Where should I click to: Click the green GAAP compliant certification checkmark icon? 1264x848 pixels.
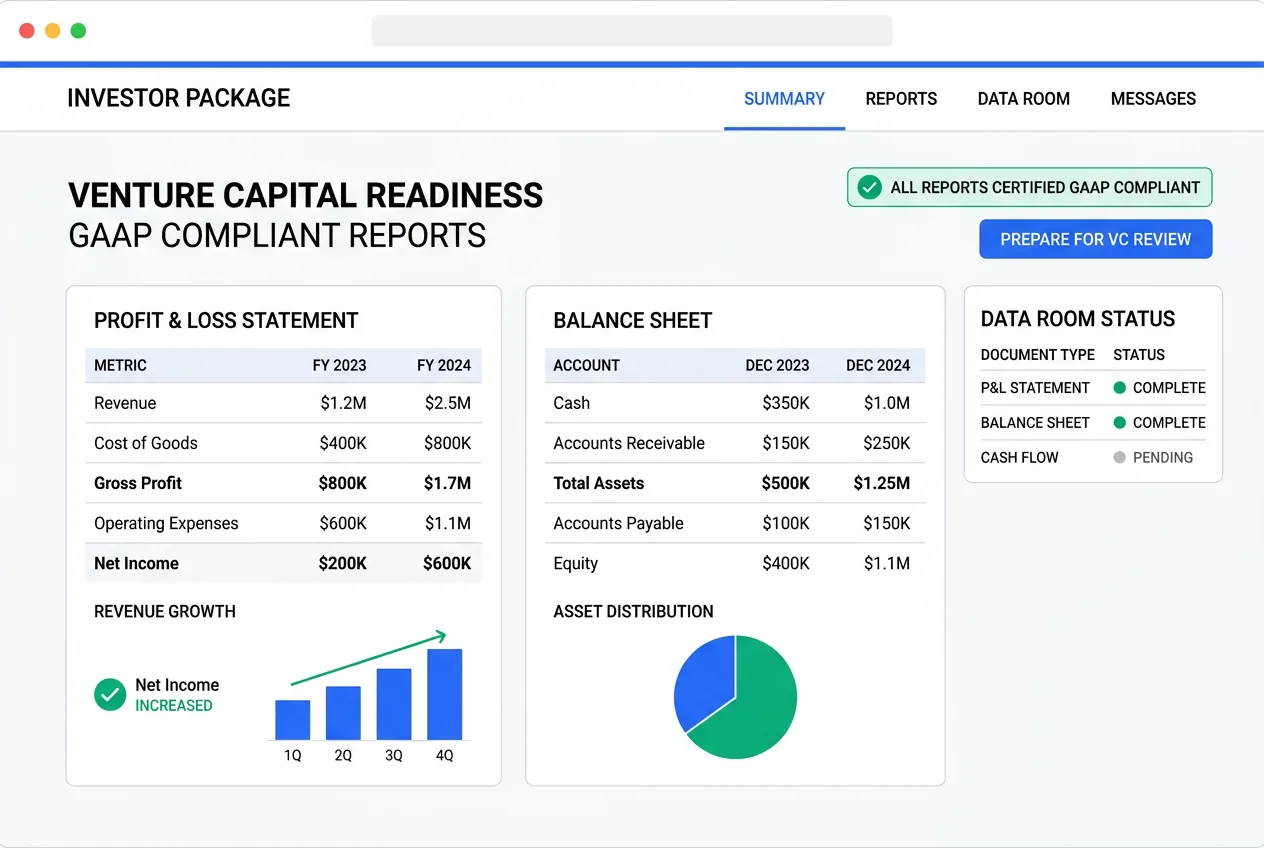tap(869, 187)
